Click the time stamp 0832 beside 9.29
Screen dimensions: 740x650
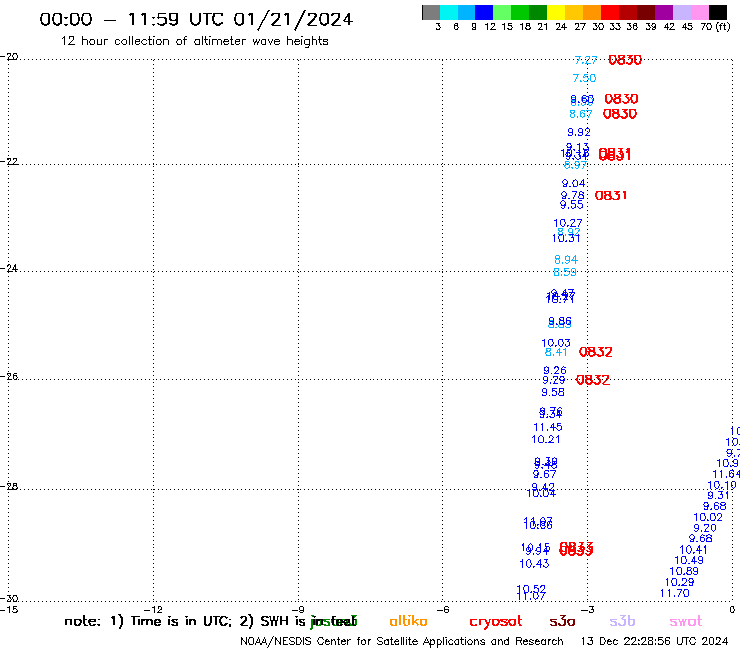[593, 380]
